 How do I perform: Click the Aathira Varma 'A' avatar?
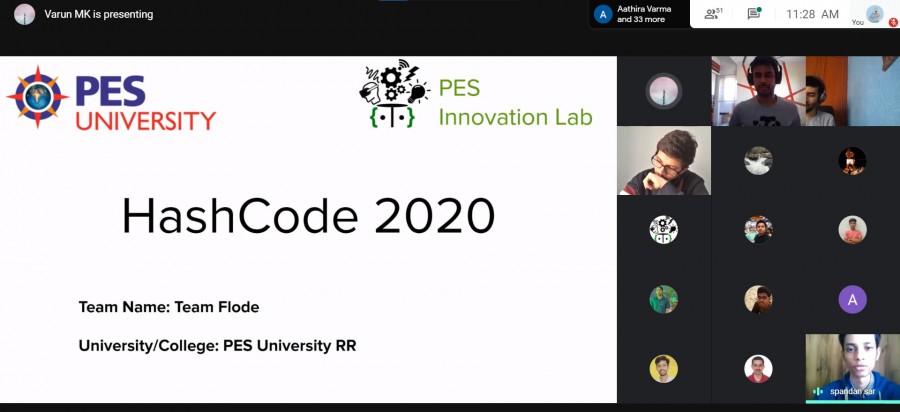pos(602,14)
